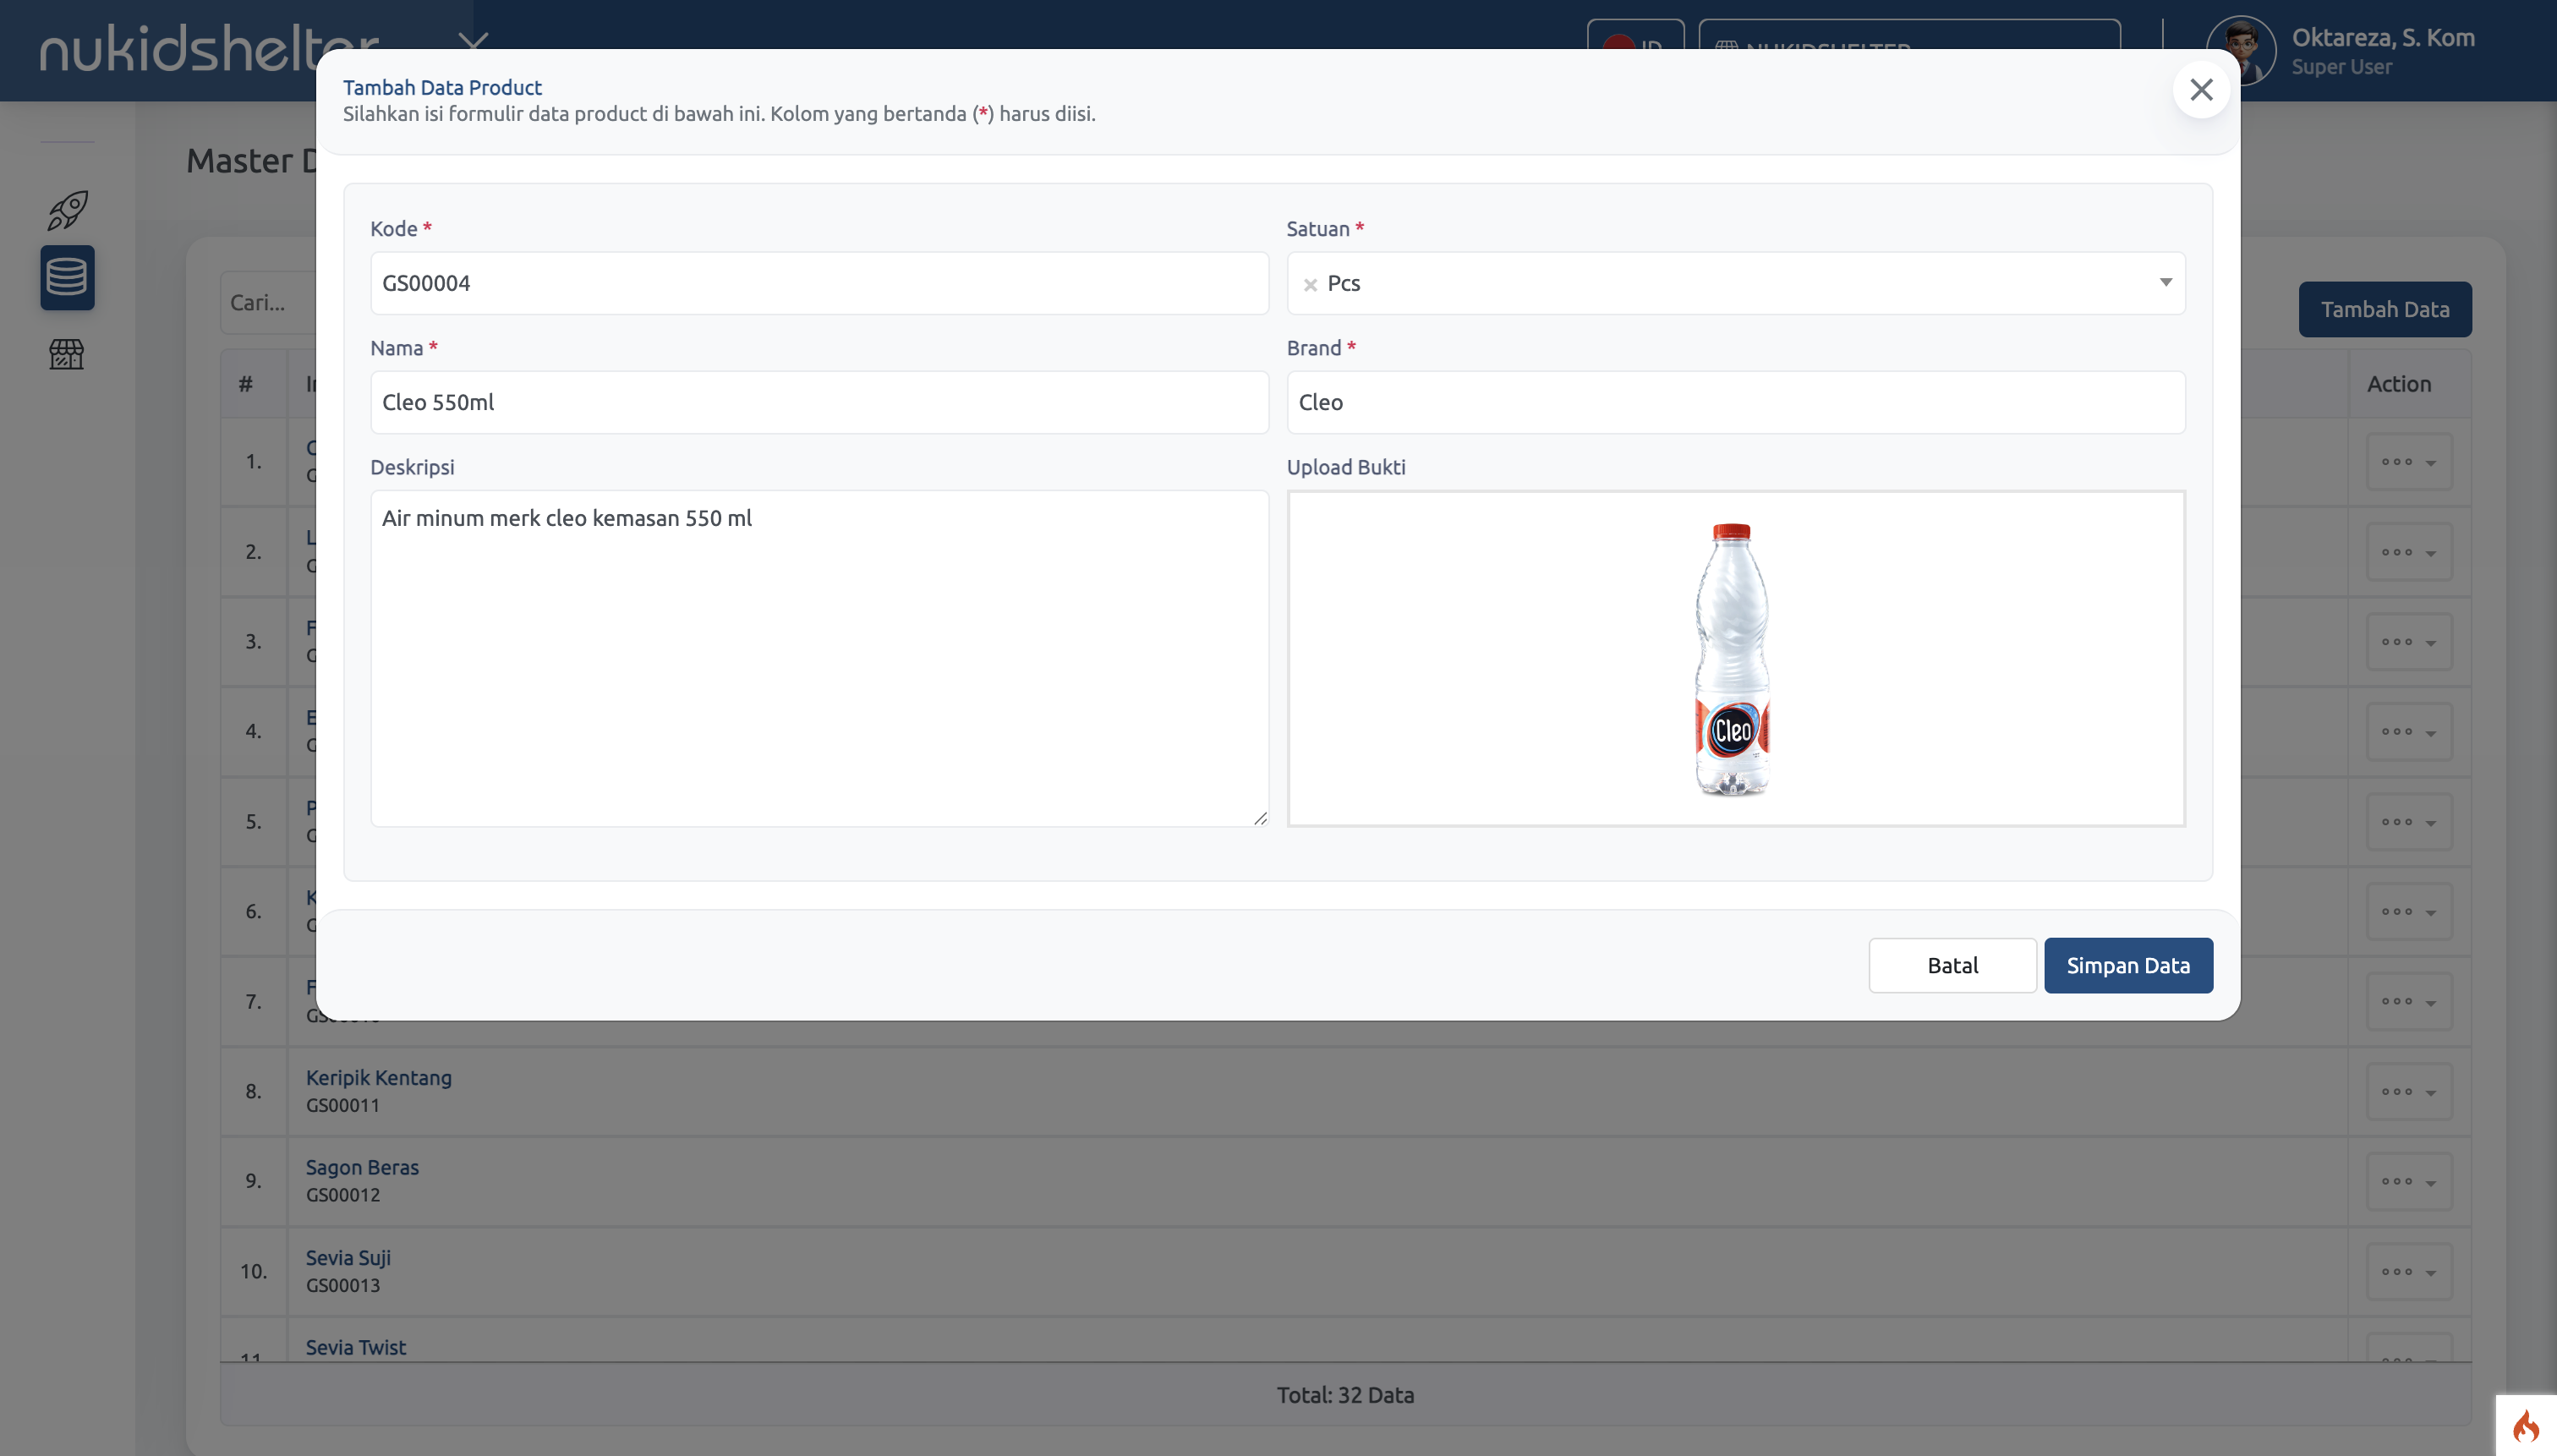This screenshot has height=1456, width=2557.
Task: Click the rocket dashboard sidebar icon
Action: click(x=67, y=210)
